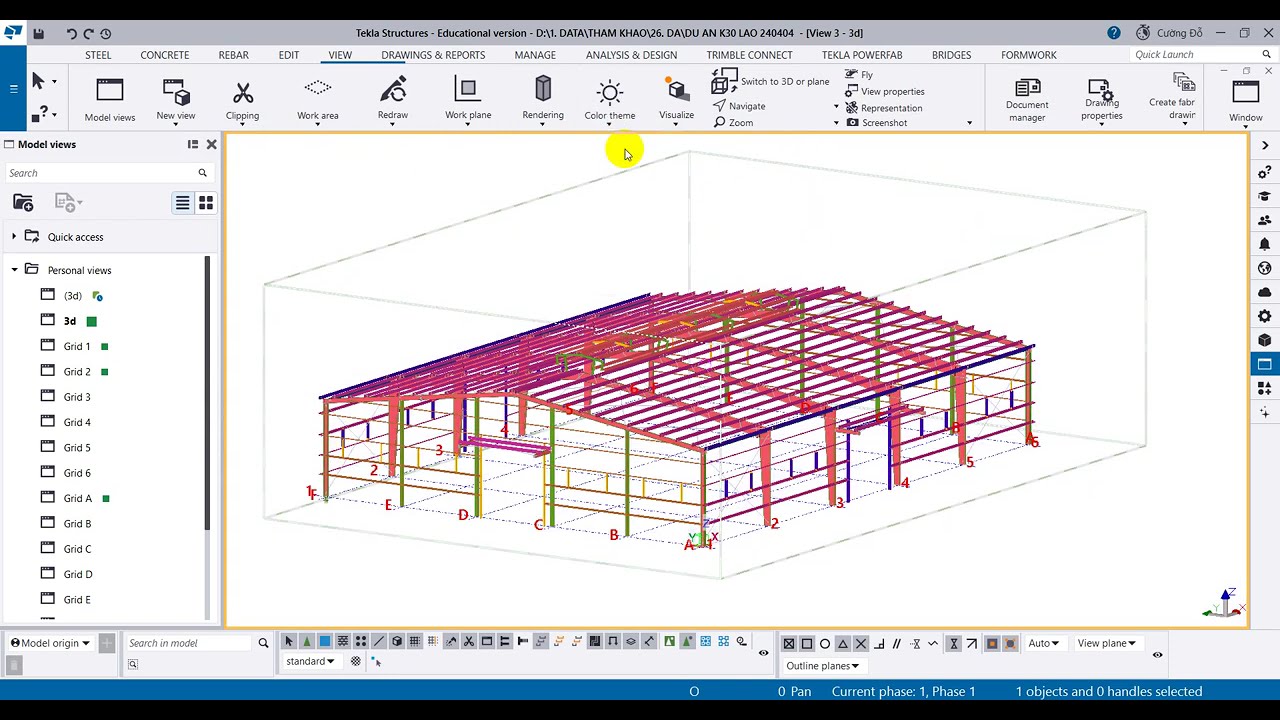This screenshot has height=720, width=1280.
Task: Click the magnifier next to Search in model
Action: [263, 643]
